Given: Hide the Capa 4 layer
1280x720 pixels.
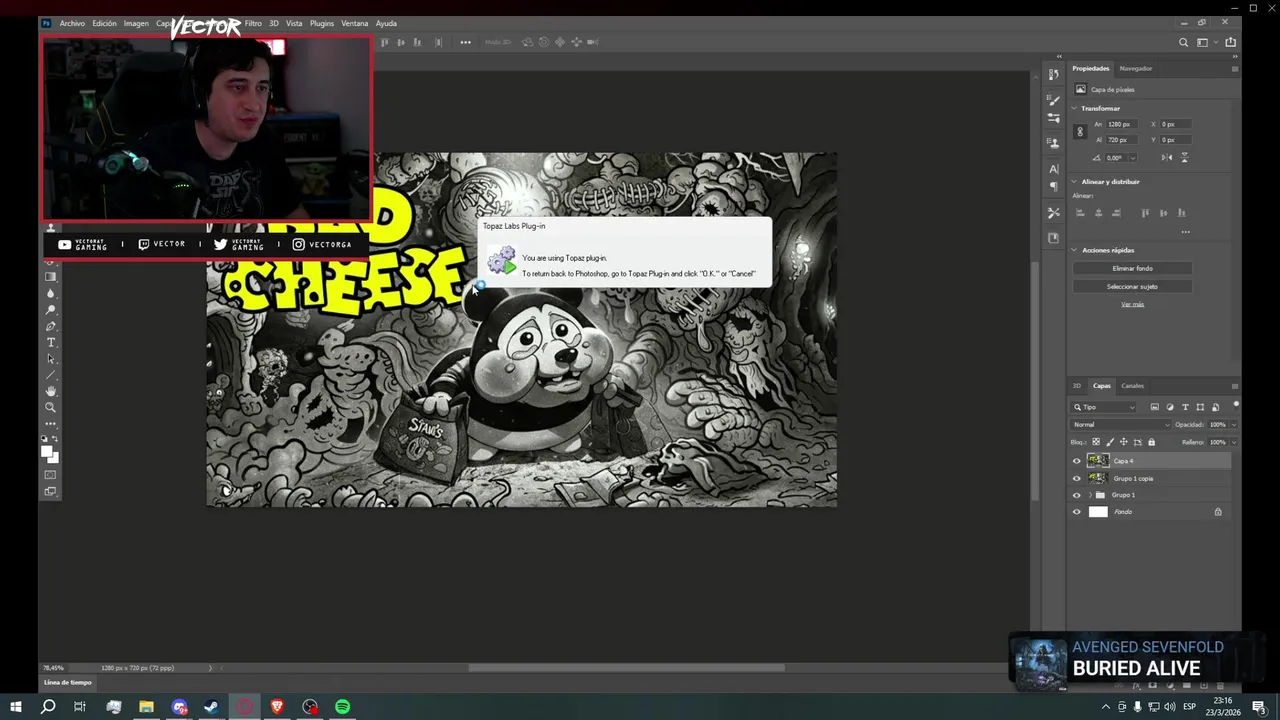Looking at the screenshot, I should [1077, 461].
